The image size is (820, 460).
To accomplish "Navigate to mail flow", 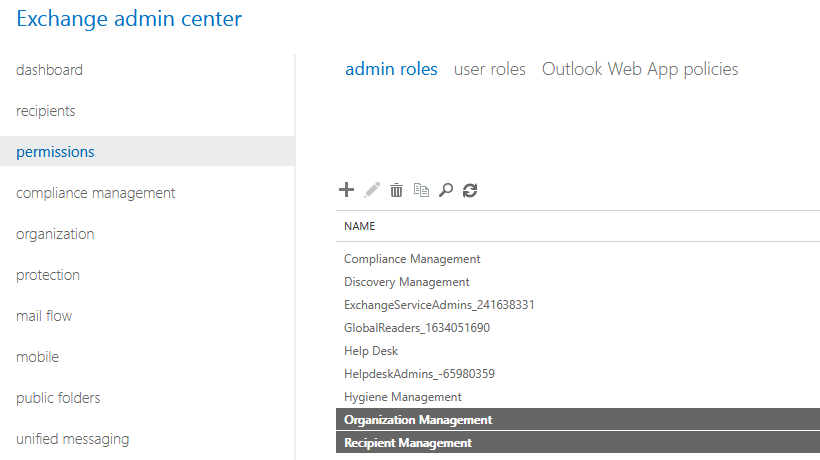I will click(x=44, y=316).
